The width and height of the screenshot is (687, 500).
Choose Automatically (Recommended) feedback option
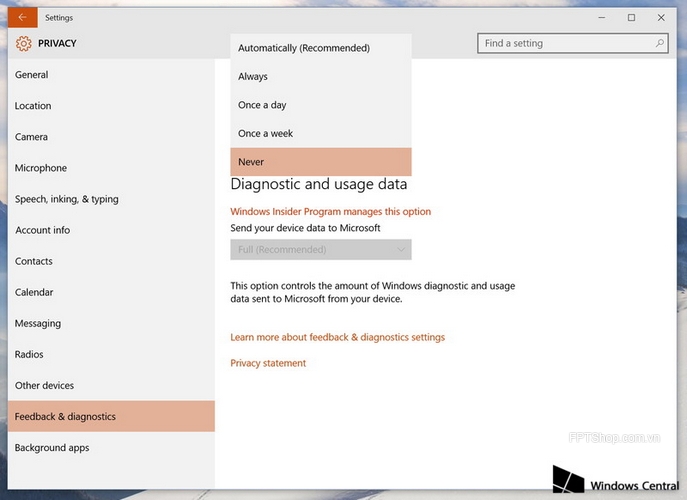321,48
